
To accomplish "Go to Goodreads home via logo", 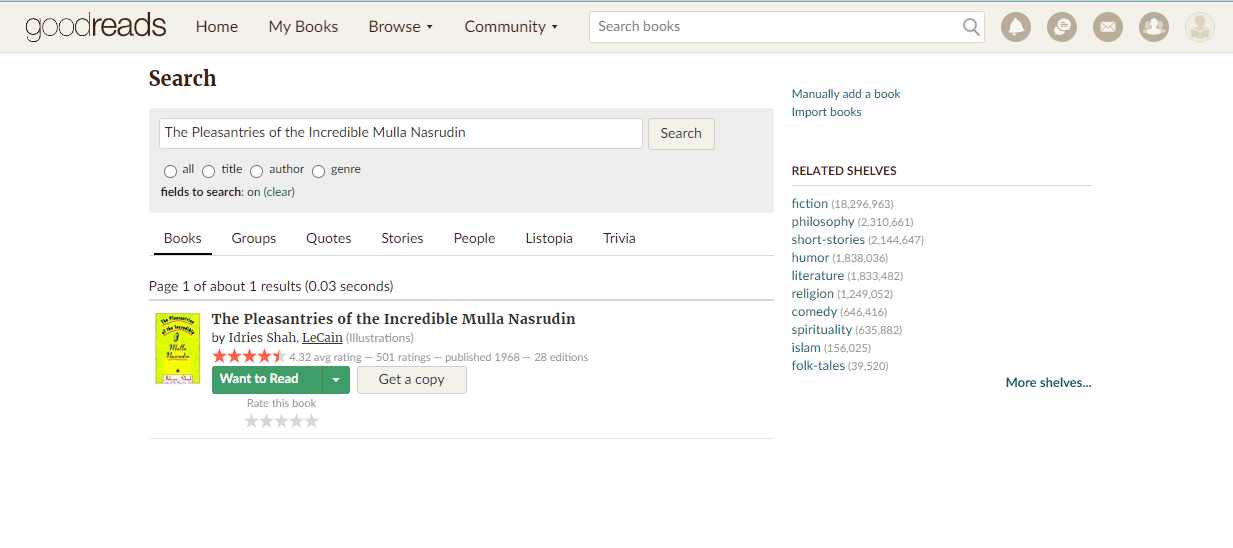I will [x=96, y=27].
